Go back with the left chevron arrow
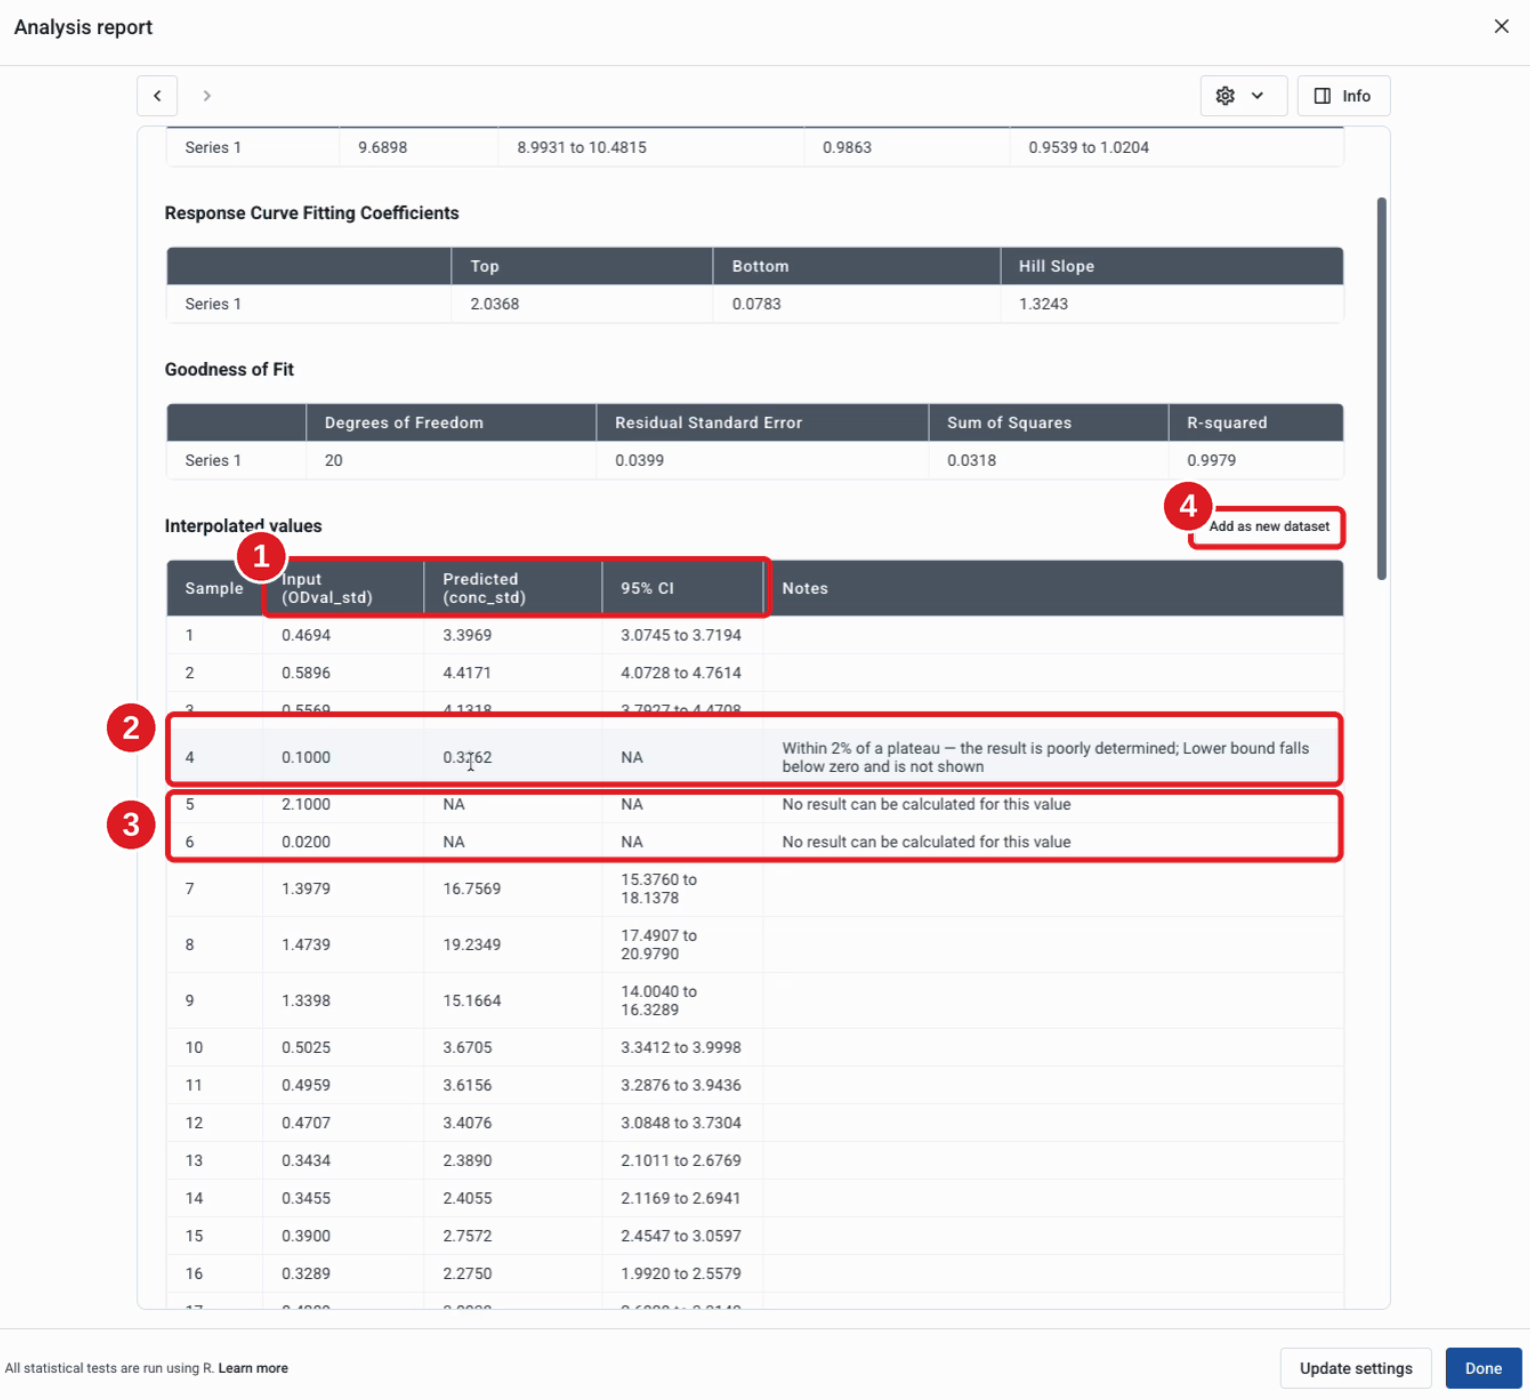Screen dimensions: 1530x1400 [x=157, y=96]
